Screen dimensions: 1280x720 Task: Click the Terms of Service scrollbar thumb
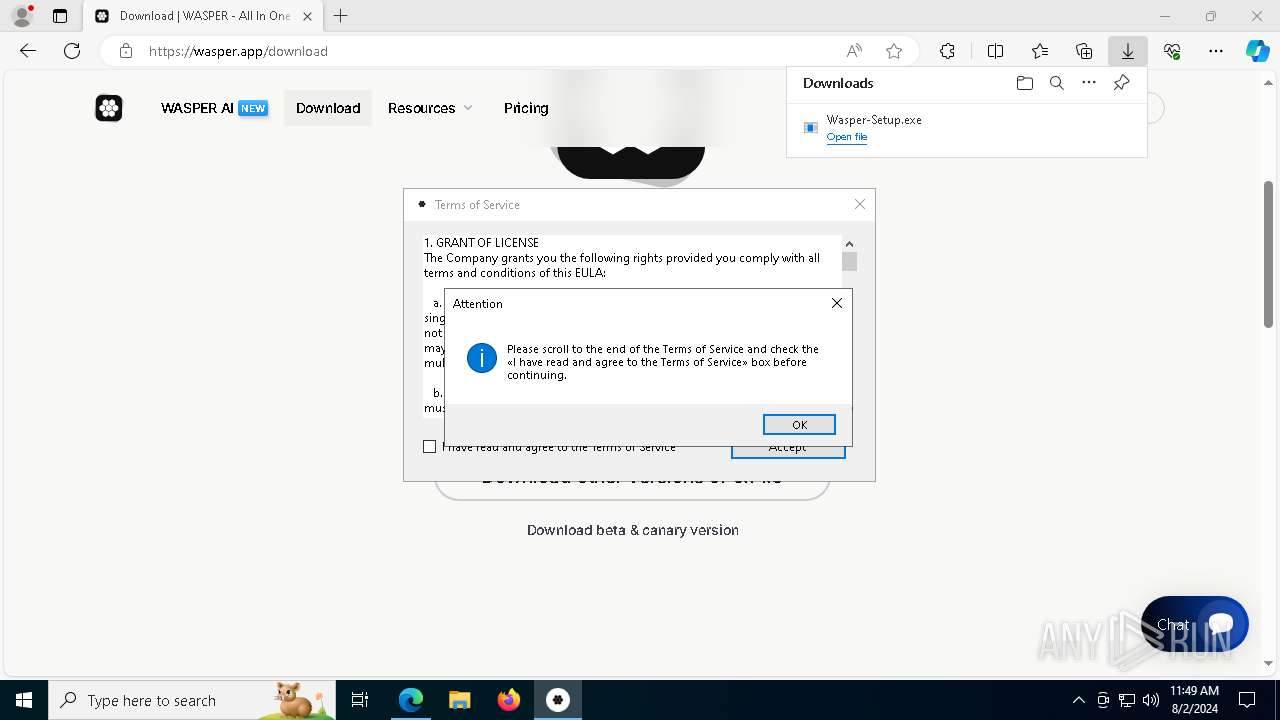point(849,262)
